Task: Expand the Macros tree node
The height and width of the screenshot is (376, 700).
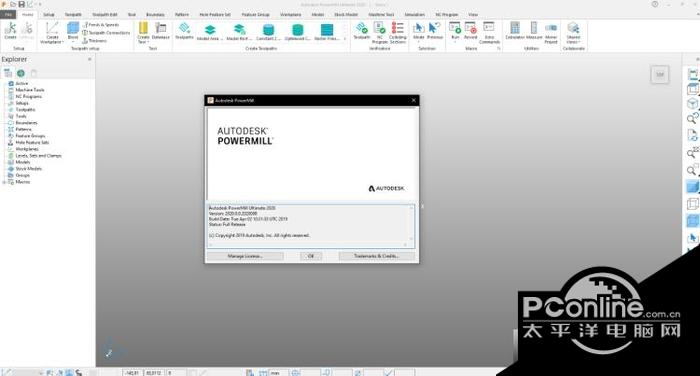Action: [x=4, y=182]
